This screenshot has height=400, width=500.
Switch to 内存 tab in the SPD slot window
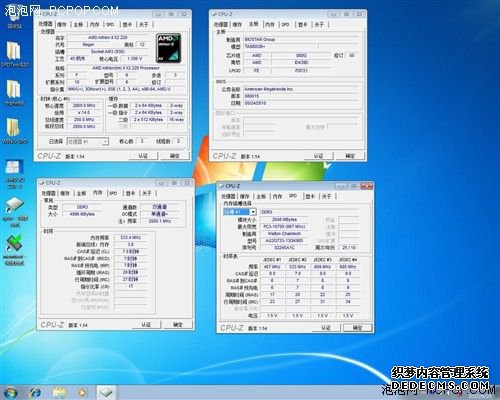pyautogui.click(x=277, y=196)
